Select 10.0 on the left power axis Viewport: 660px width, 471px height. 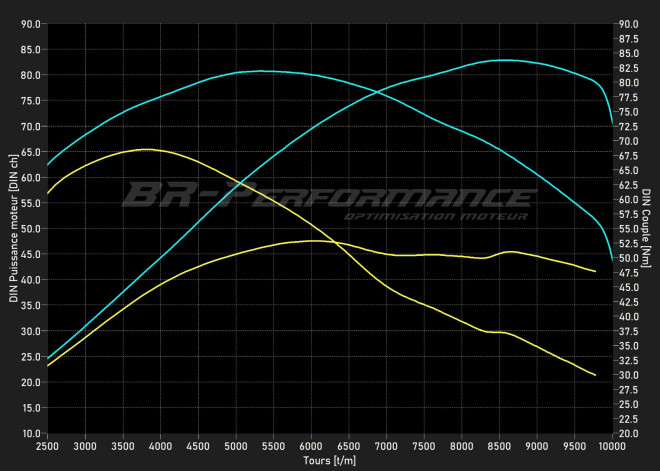coord(30,434)
